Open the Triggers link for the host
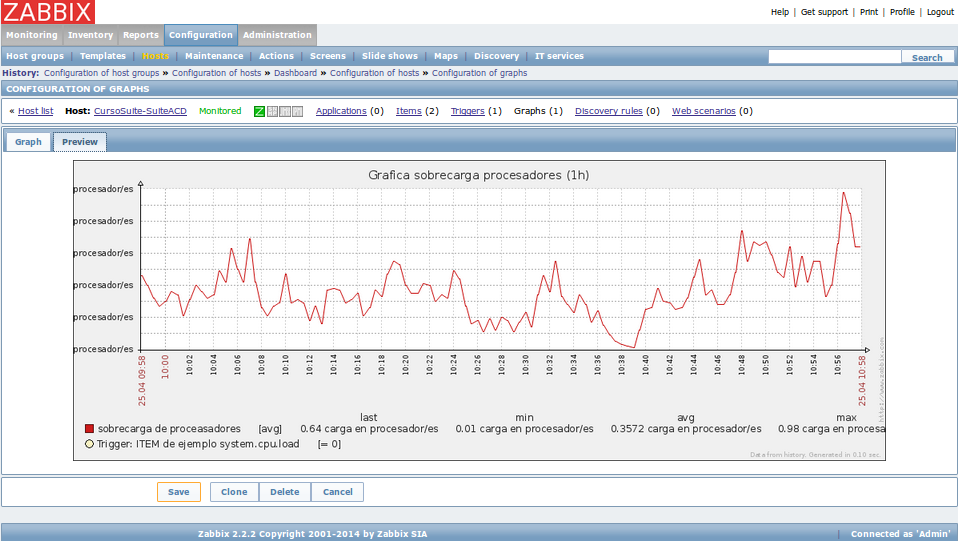 [x=467, y=111]
